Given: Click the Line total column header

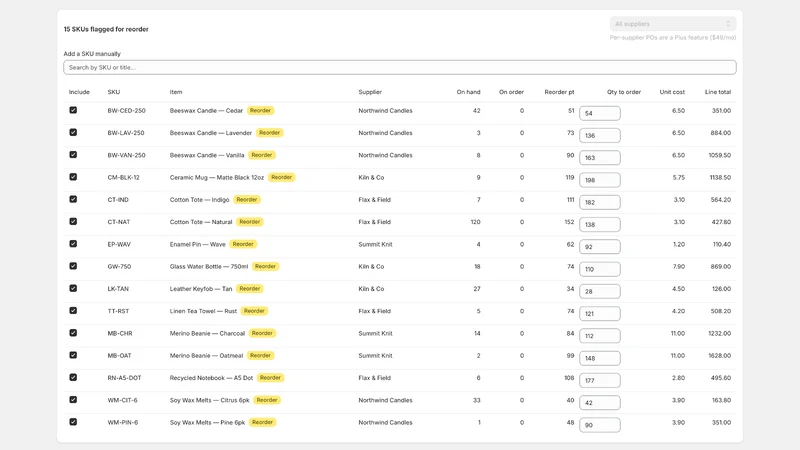Looking at the screenshot, I should [718, 92].
